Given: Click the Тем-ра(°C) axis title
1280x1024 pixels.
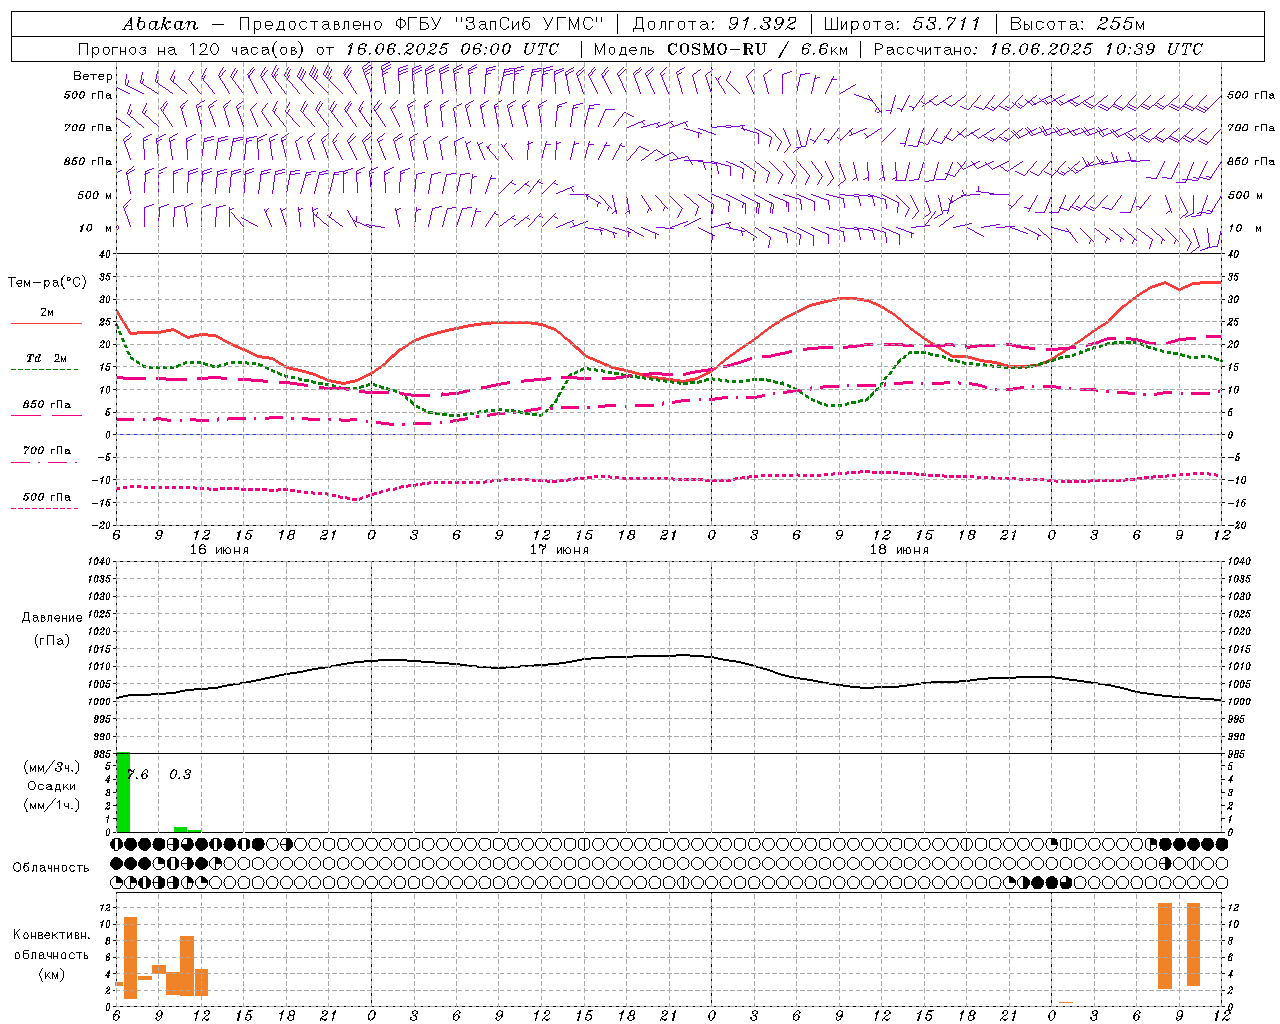Looking at the screenshot, I should pyautogui.click(x=47, y=283).
